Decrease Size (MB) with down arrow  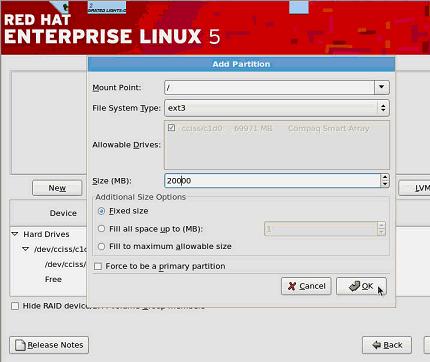[x=385, y=184]
